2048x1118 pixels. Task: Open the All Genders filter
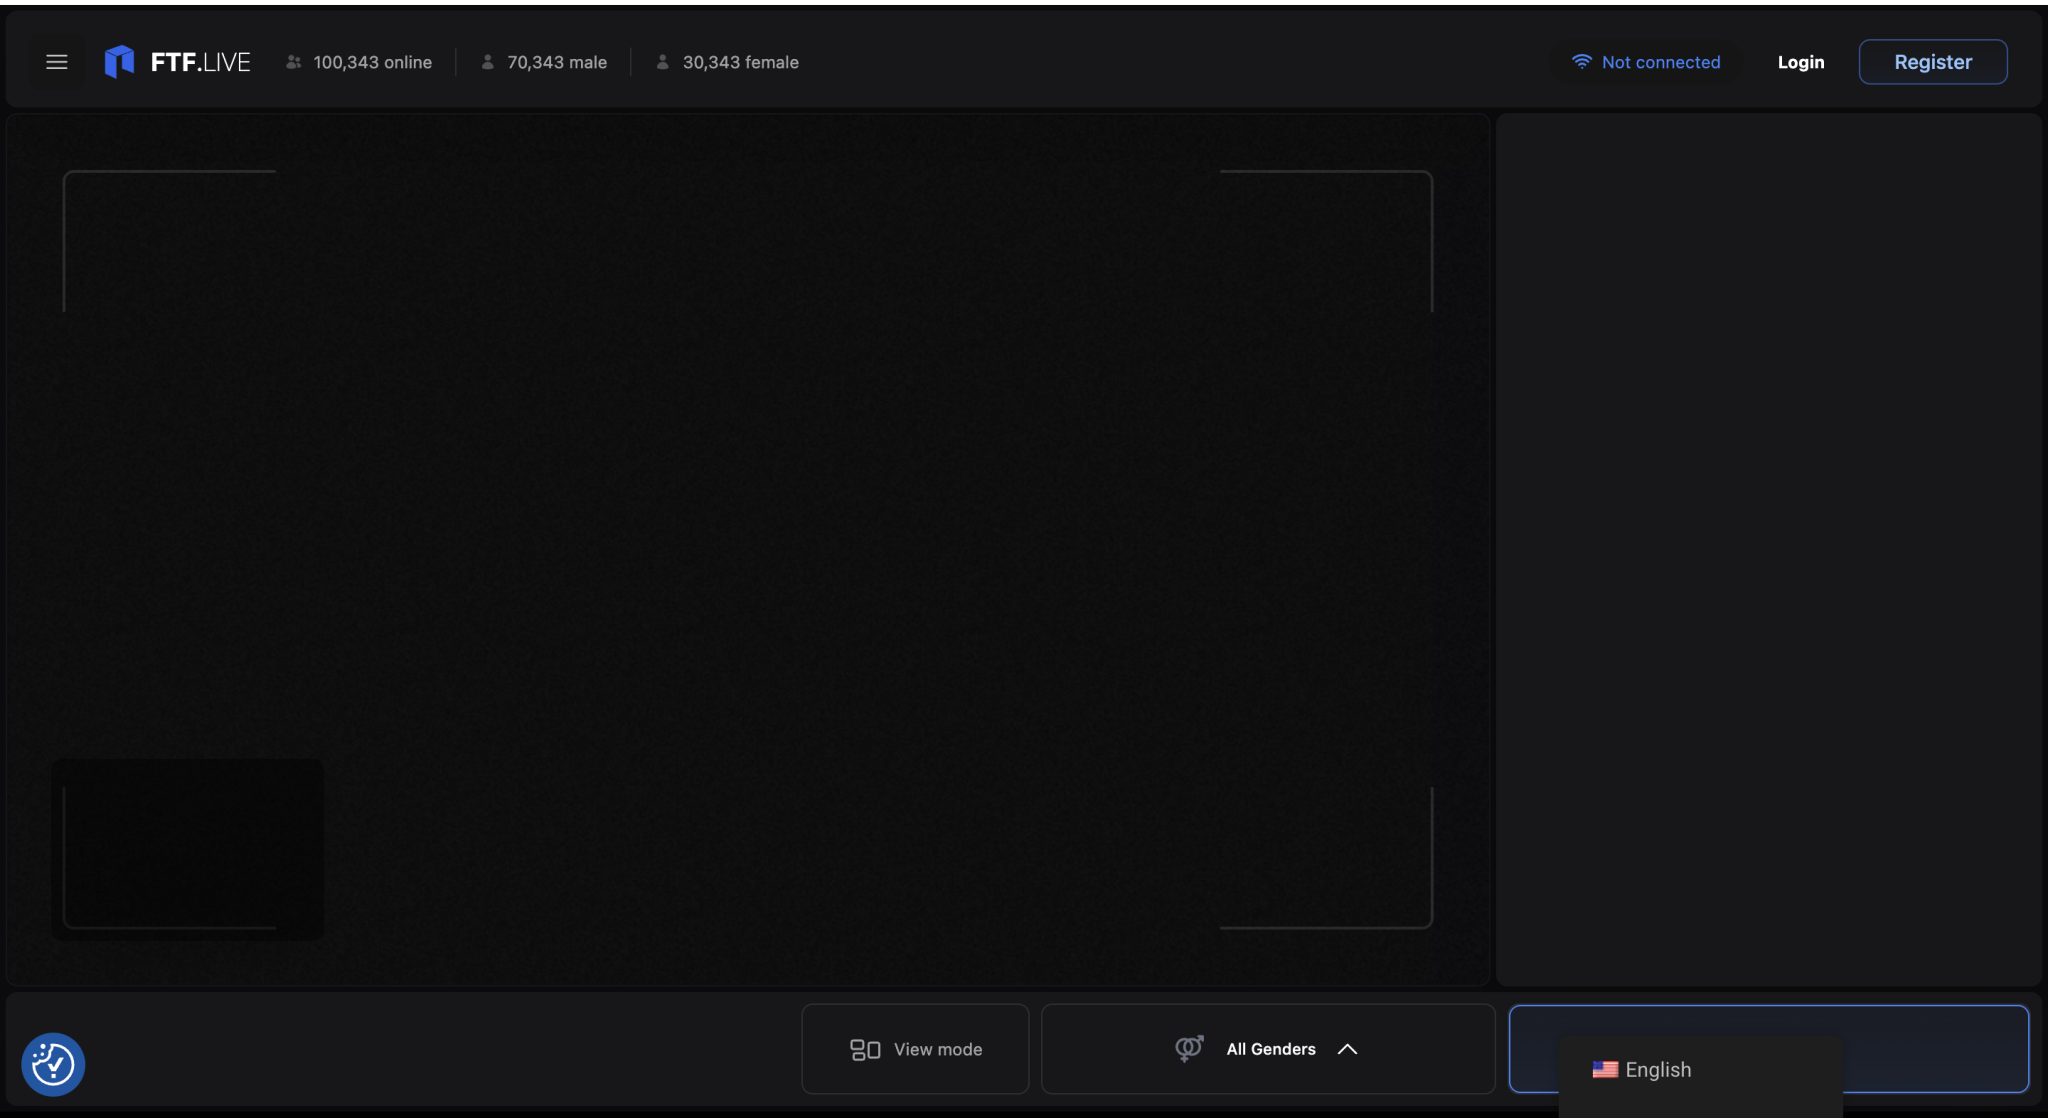pyautogui.click(x=1270, y=1049)
